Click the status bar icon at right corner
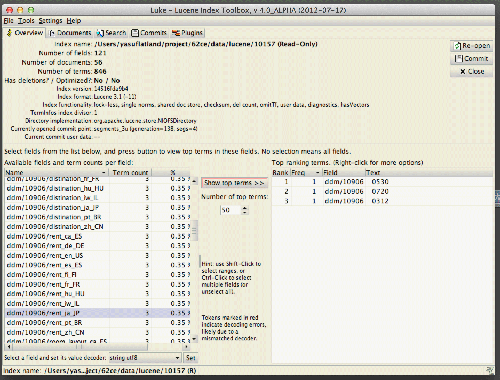 [x=489, y=370]
